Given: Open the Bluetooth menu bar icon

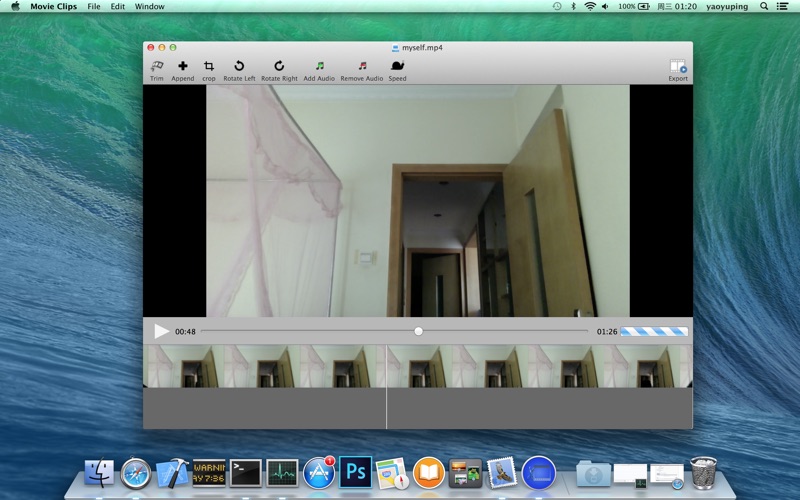Looking at the screenshot, I should click(x=573, y=6).
